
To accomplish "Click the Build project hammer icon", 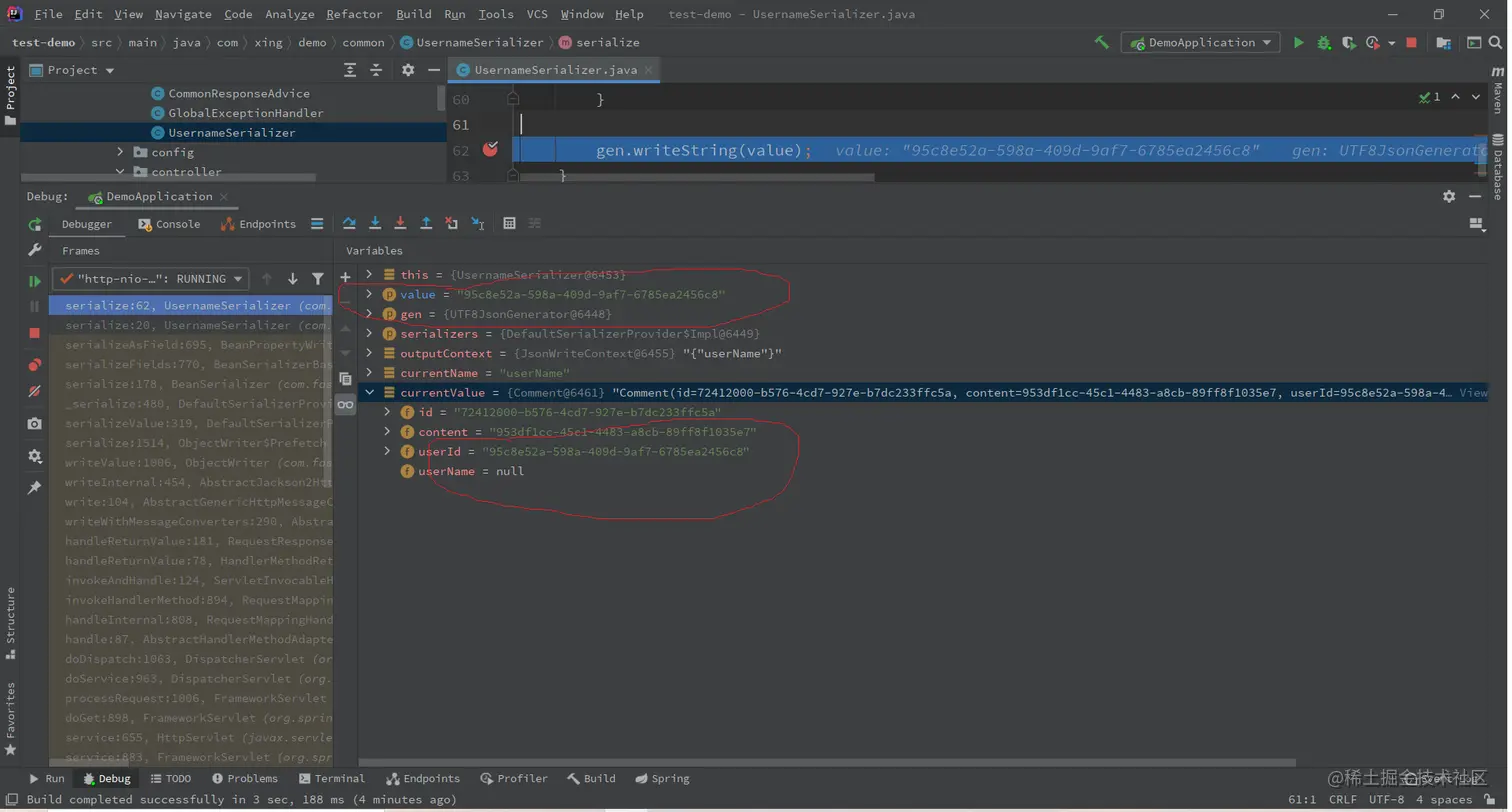I will tap(1102, 43).
